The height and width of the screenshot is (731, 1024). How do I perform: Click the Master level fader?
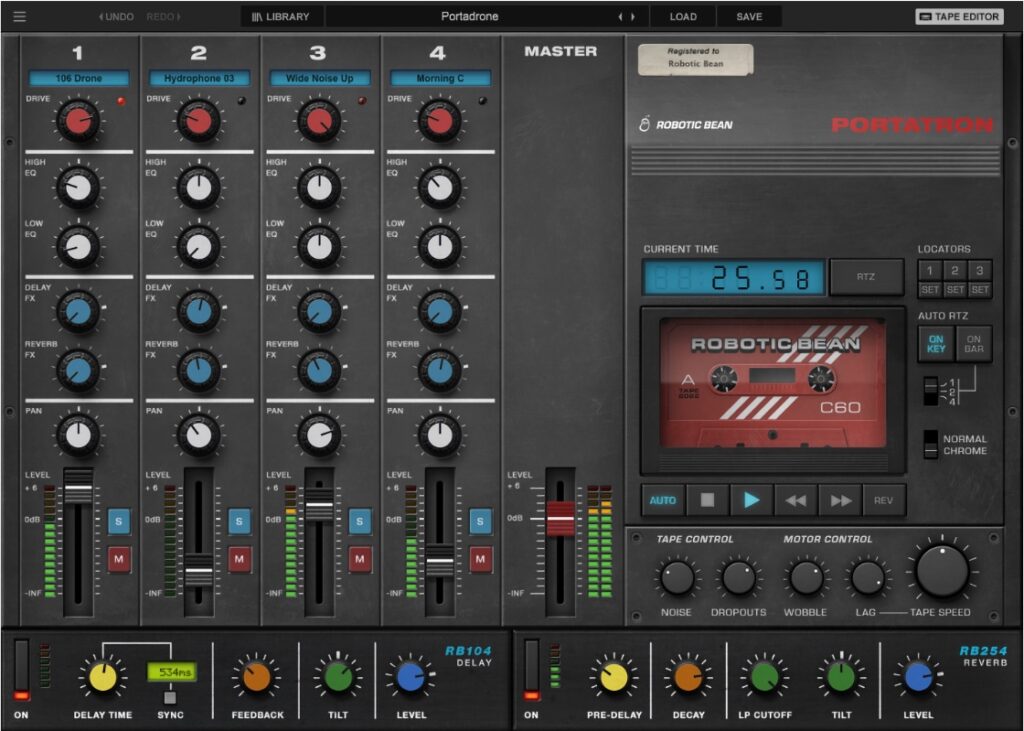[560, 519]
